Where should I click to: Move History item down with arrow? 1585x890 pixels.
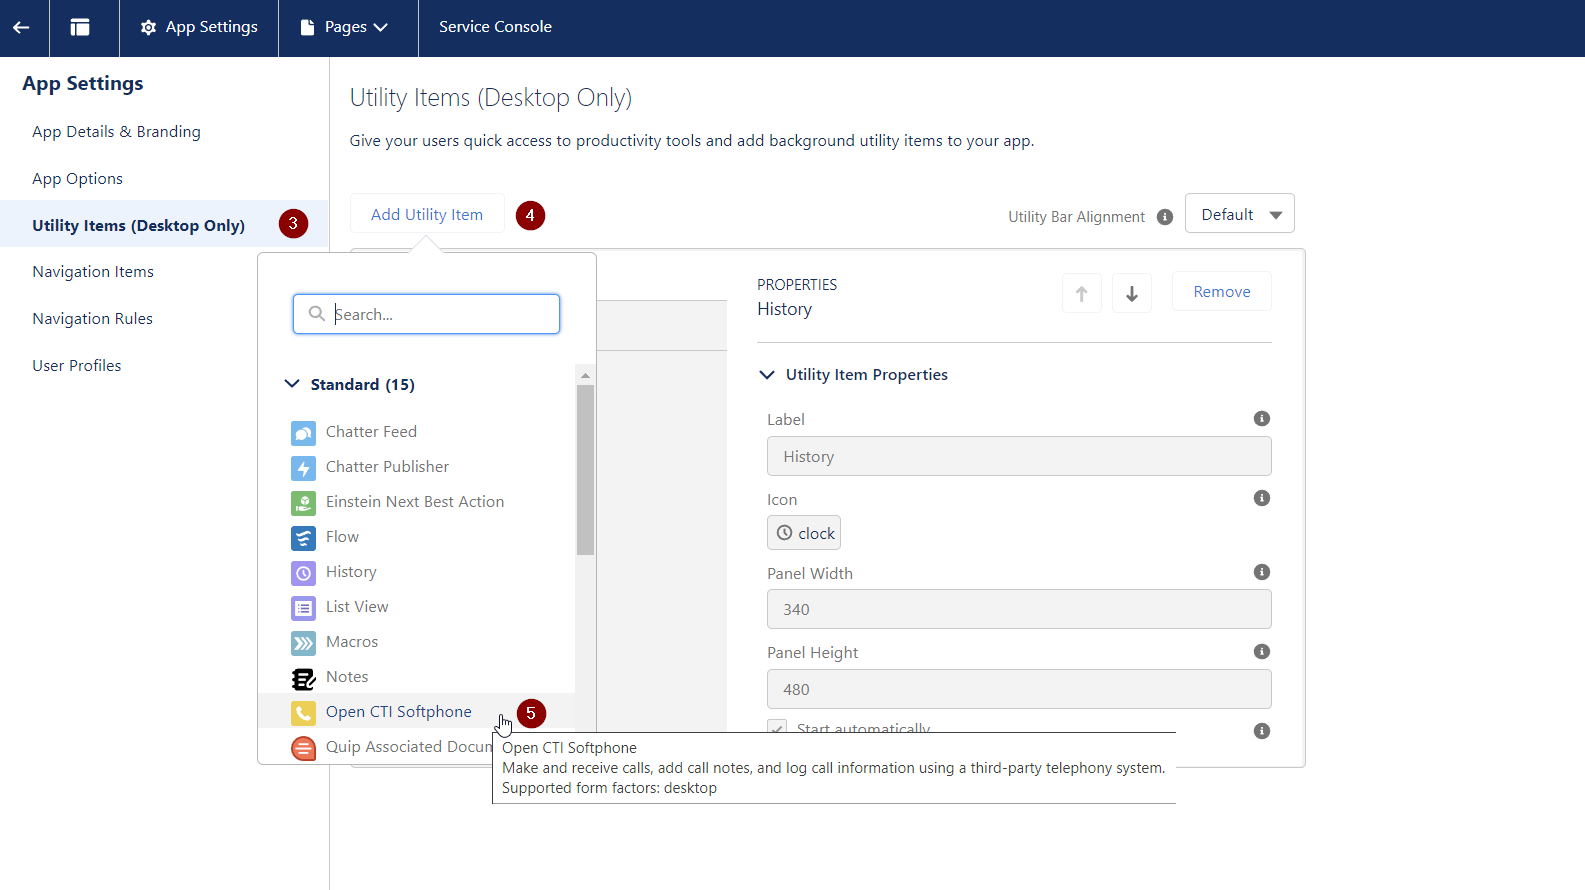(1132, 293)
